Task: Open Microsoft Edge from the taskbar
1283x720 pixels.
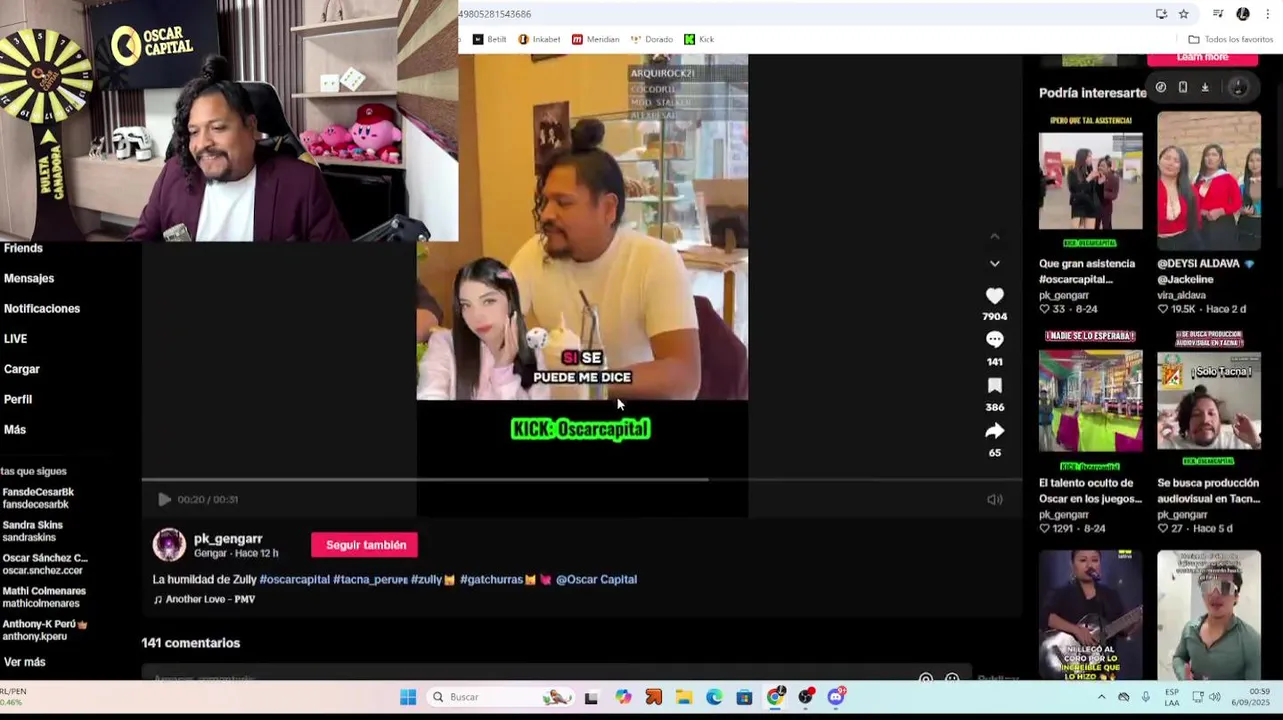Action: point(714,697)
